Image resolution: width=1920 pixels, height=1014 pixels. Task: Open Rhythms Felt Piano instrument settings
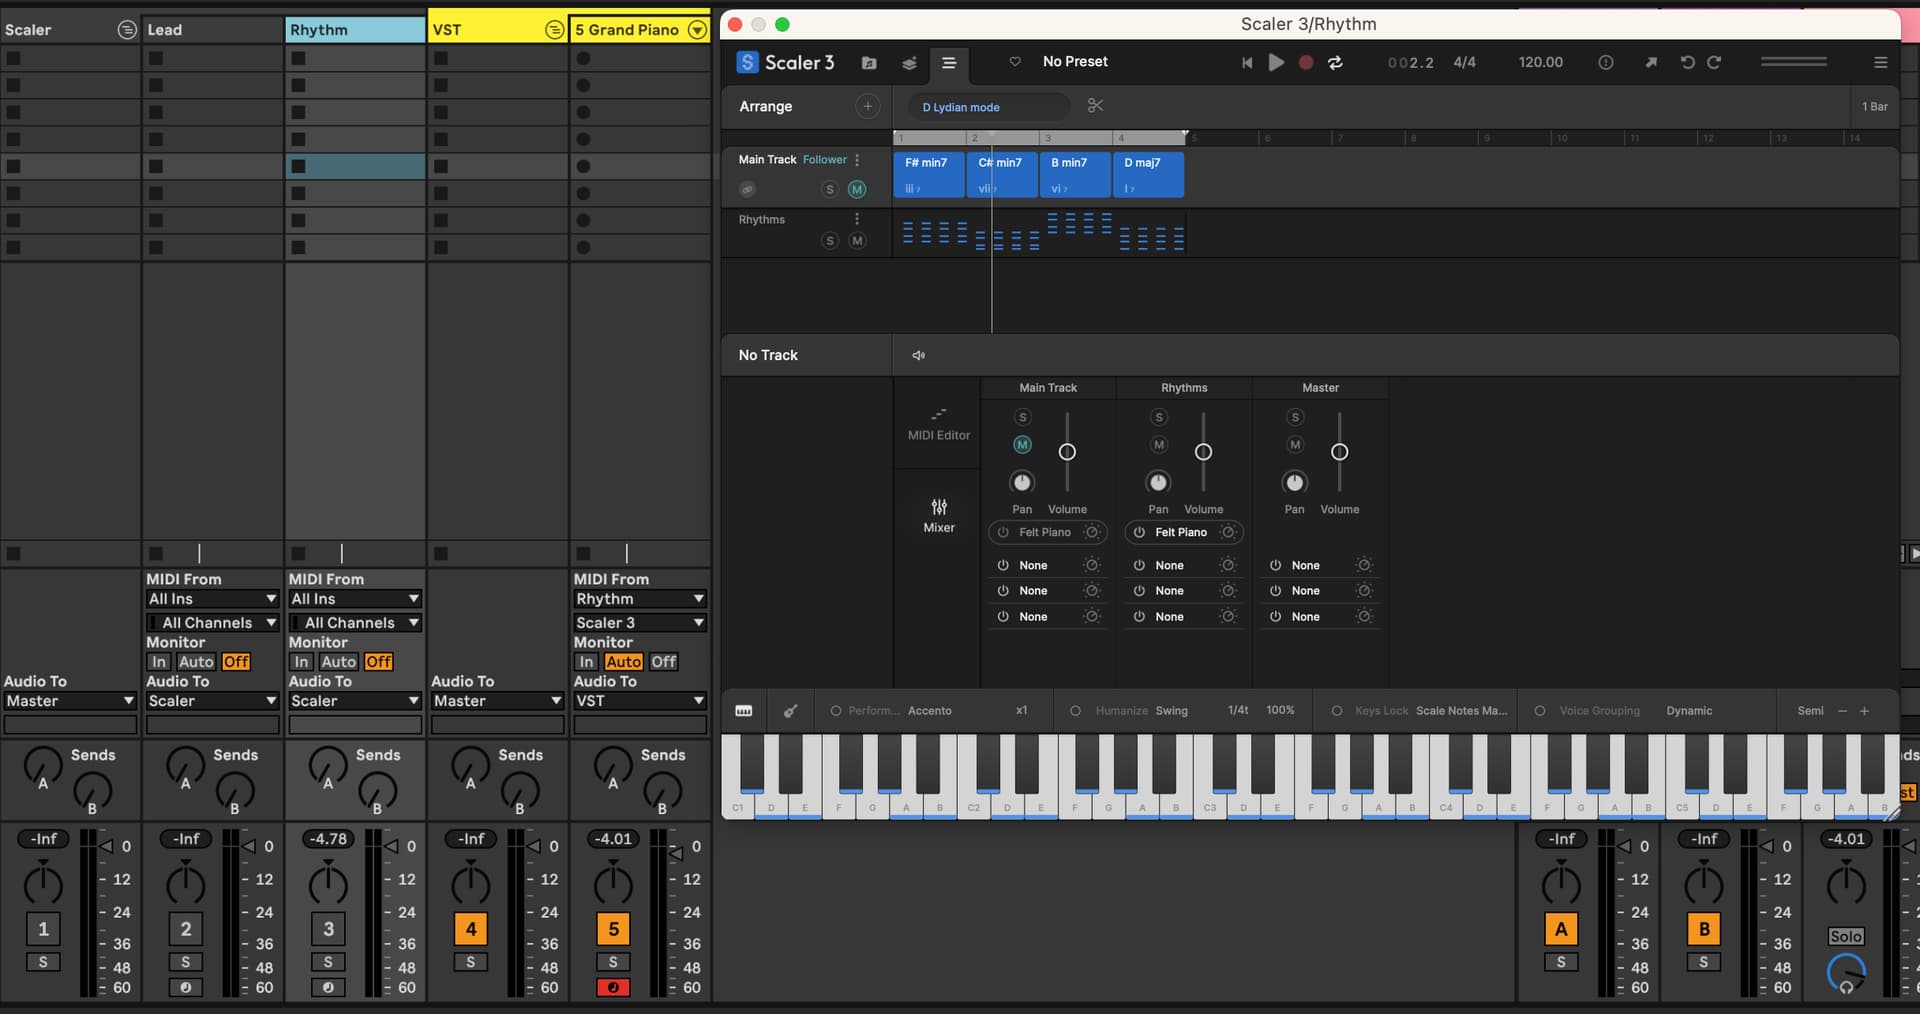[1228, 532]
